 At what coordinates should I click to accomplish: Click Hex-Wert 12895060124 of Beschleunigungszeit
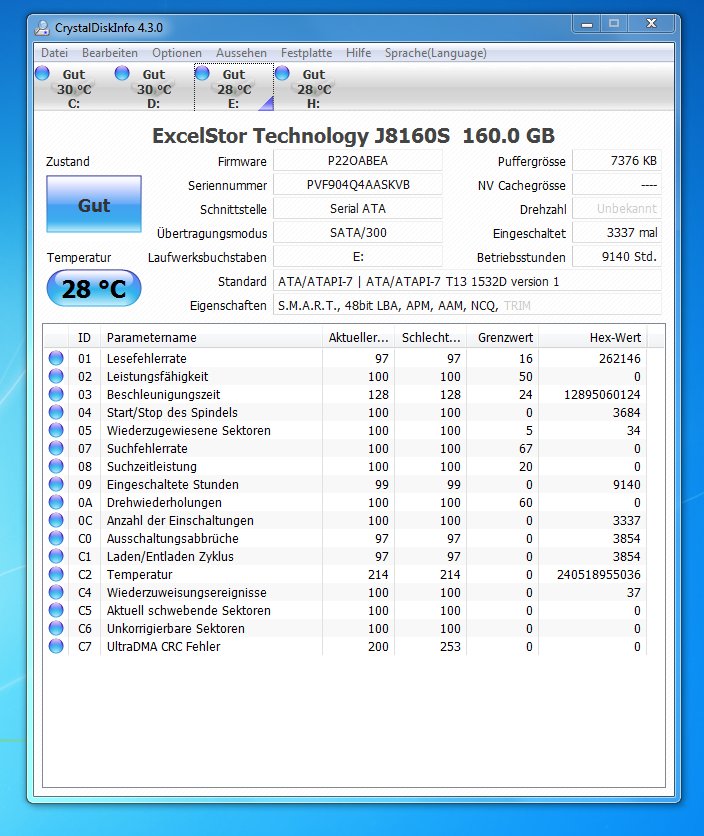(x=602, y=395)
